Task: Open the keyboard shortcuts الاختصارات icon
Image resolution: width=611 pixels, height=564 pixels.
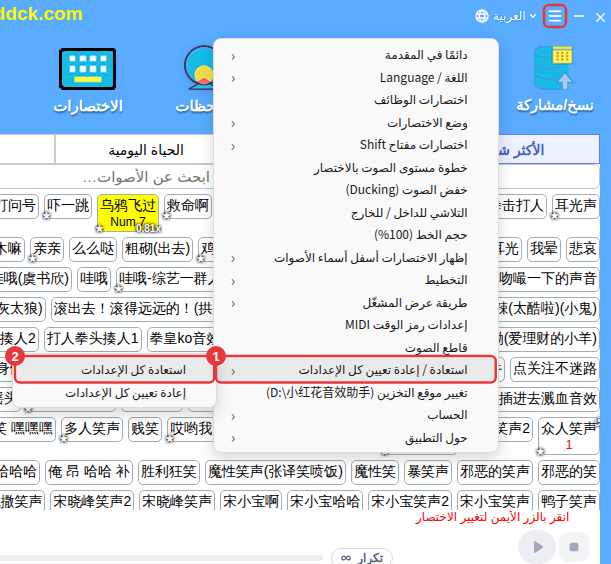Action: (88, 69)
